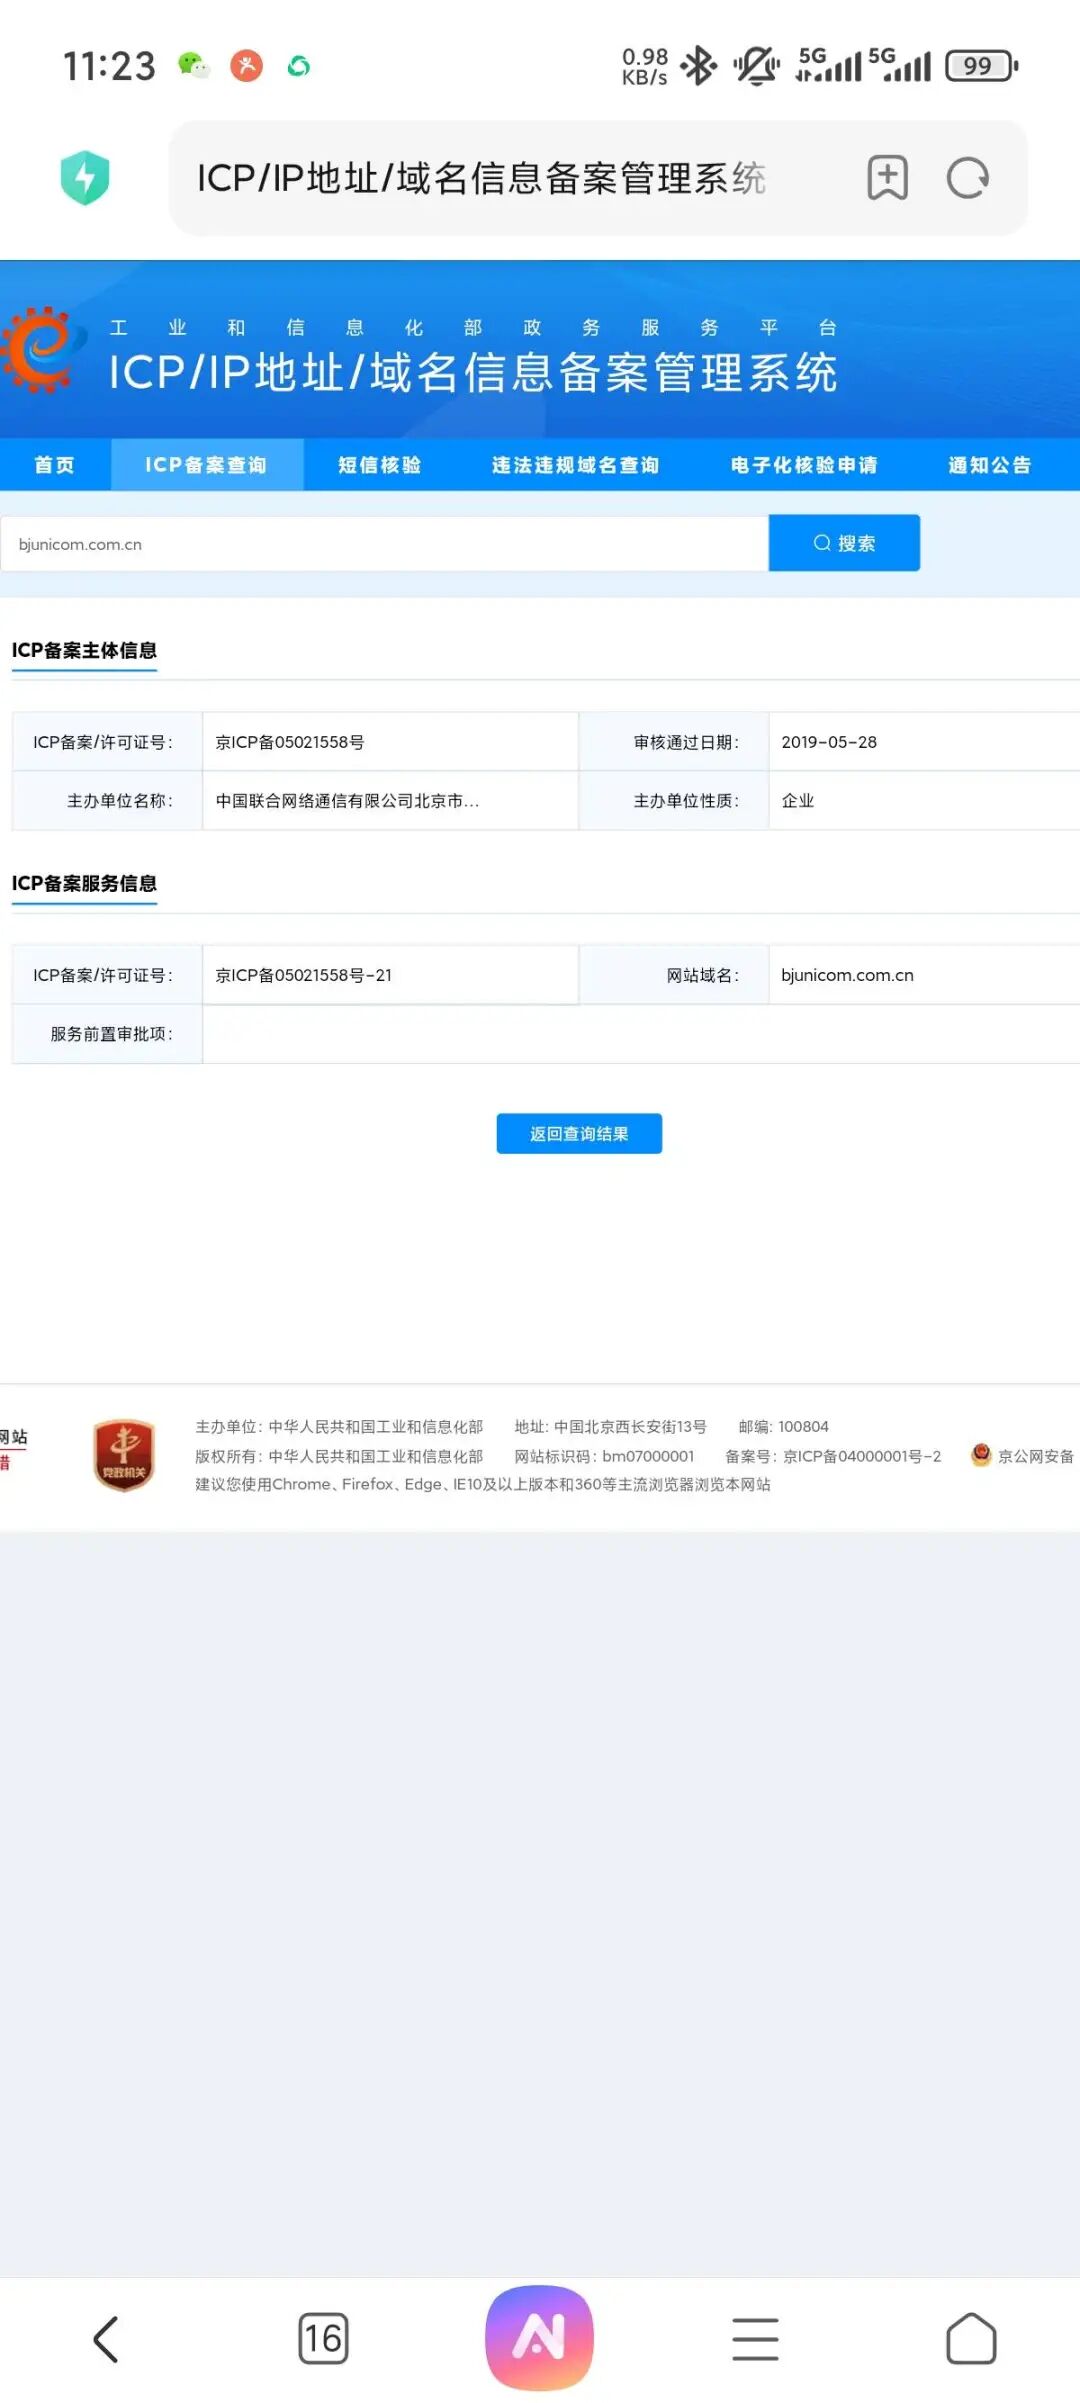1080x2403 pixels.
Task: Focus the domain search field bjunicom.com.cn
Action: (384, 544)
